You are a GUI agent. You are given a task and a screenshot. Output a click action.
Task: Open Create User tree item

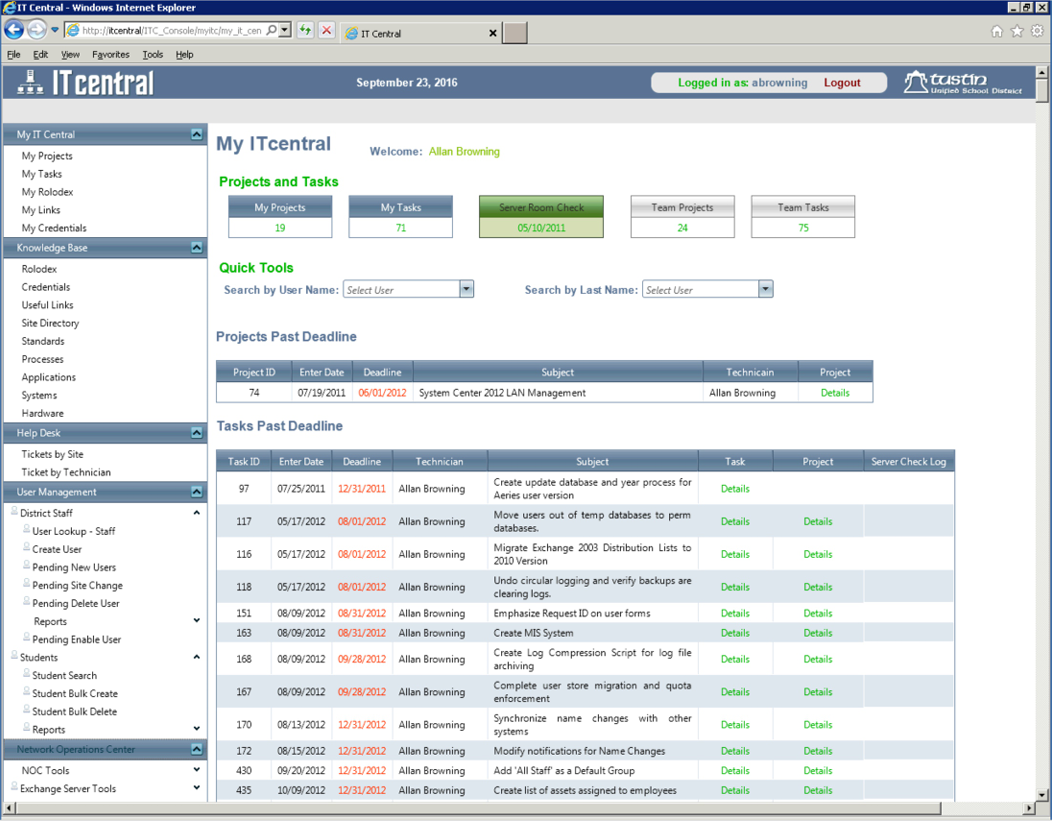pos(57,549)
